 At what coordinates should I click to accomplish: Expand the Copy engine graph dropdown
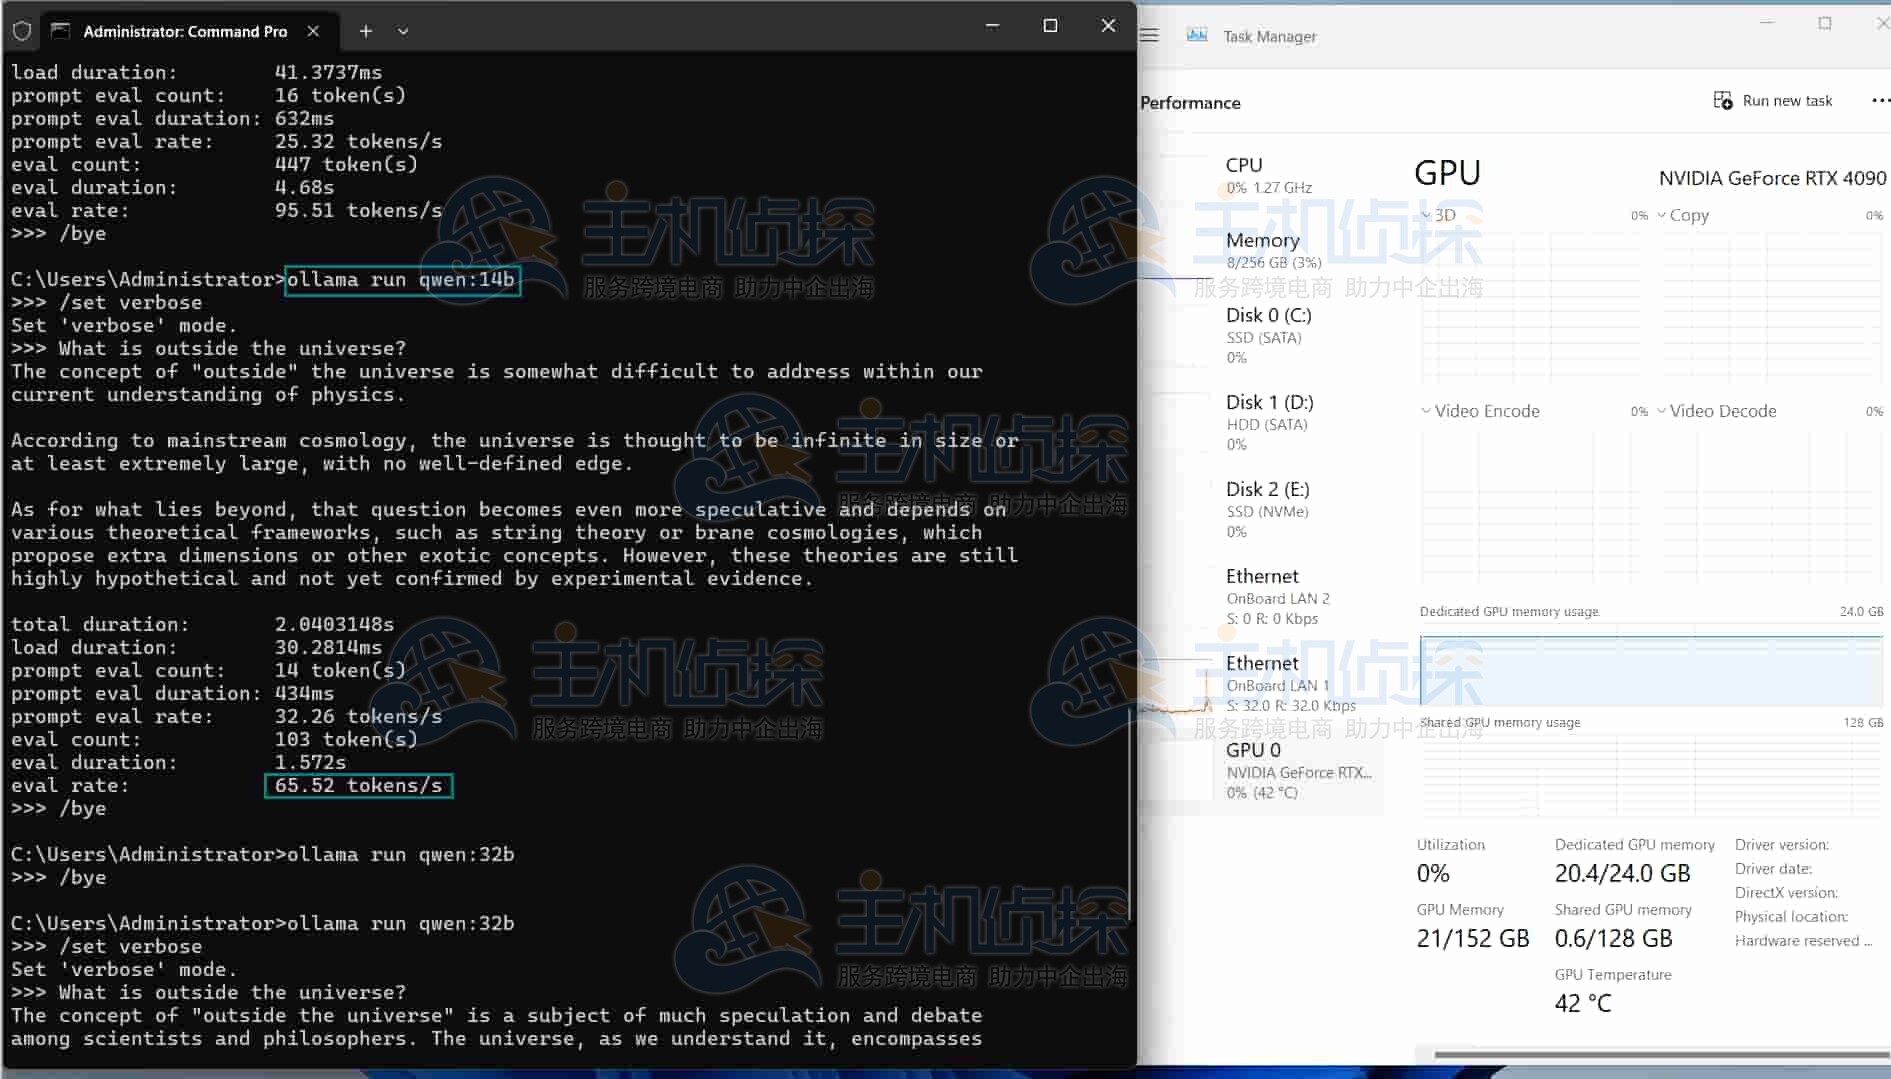(x=1661, y=215)
